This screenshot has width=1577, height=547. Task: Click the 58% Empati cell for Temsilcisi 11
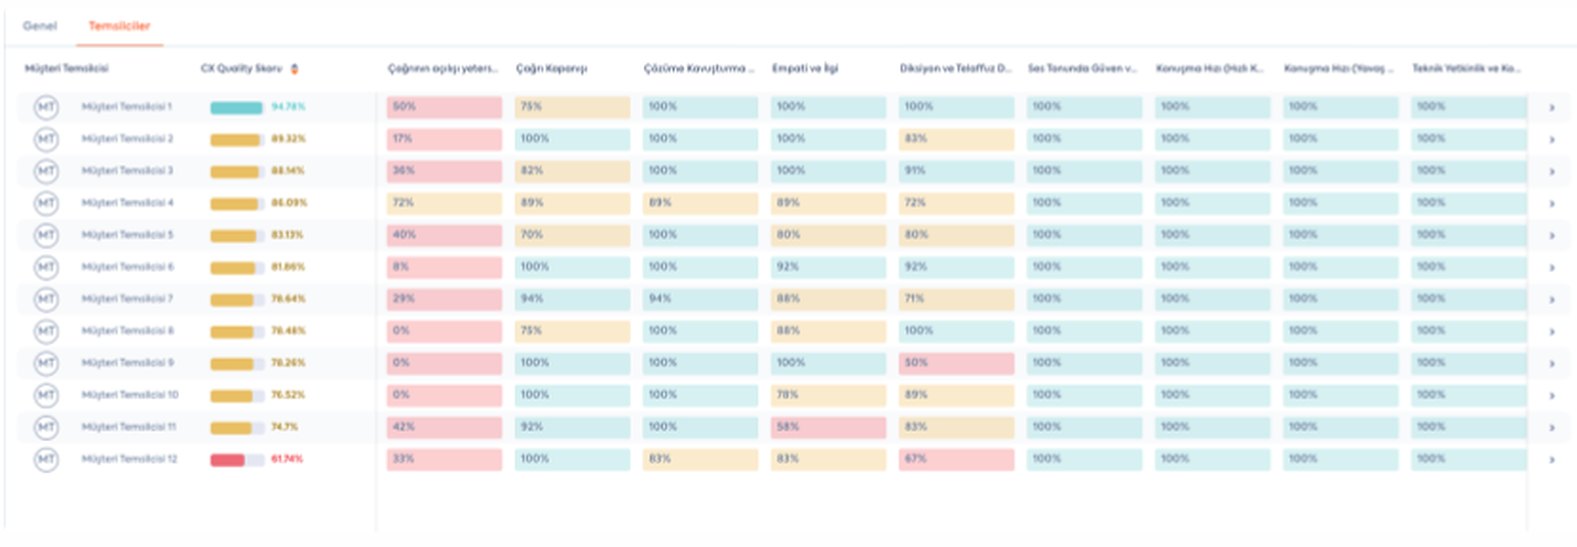click(x=828, y=427)
